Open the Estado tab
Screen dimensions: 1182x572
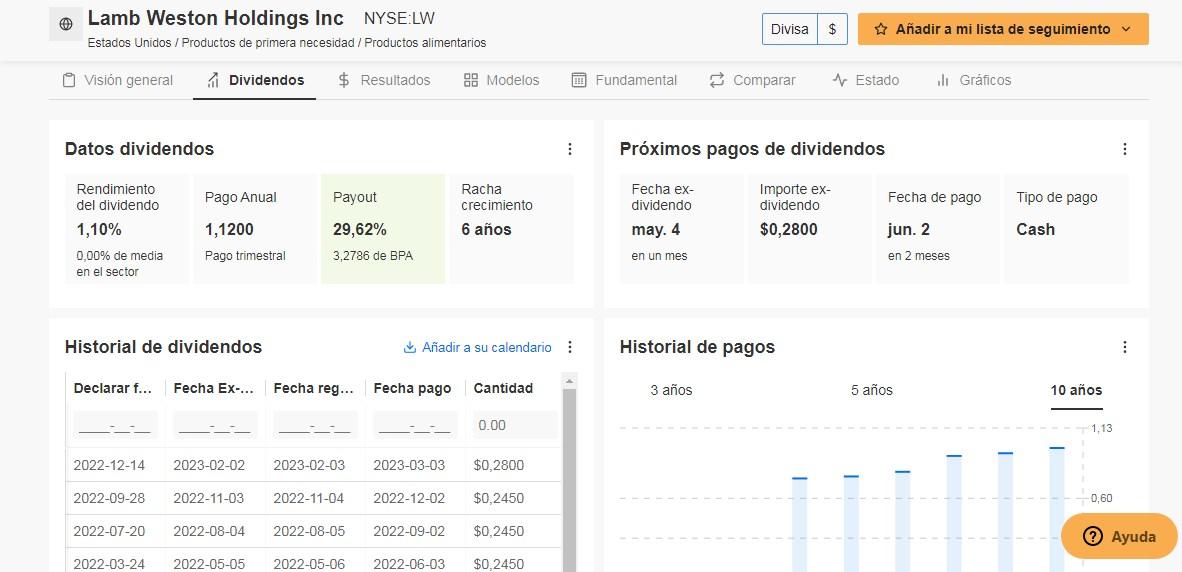(865, 80)
